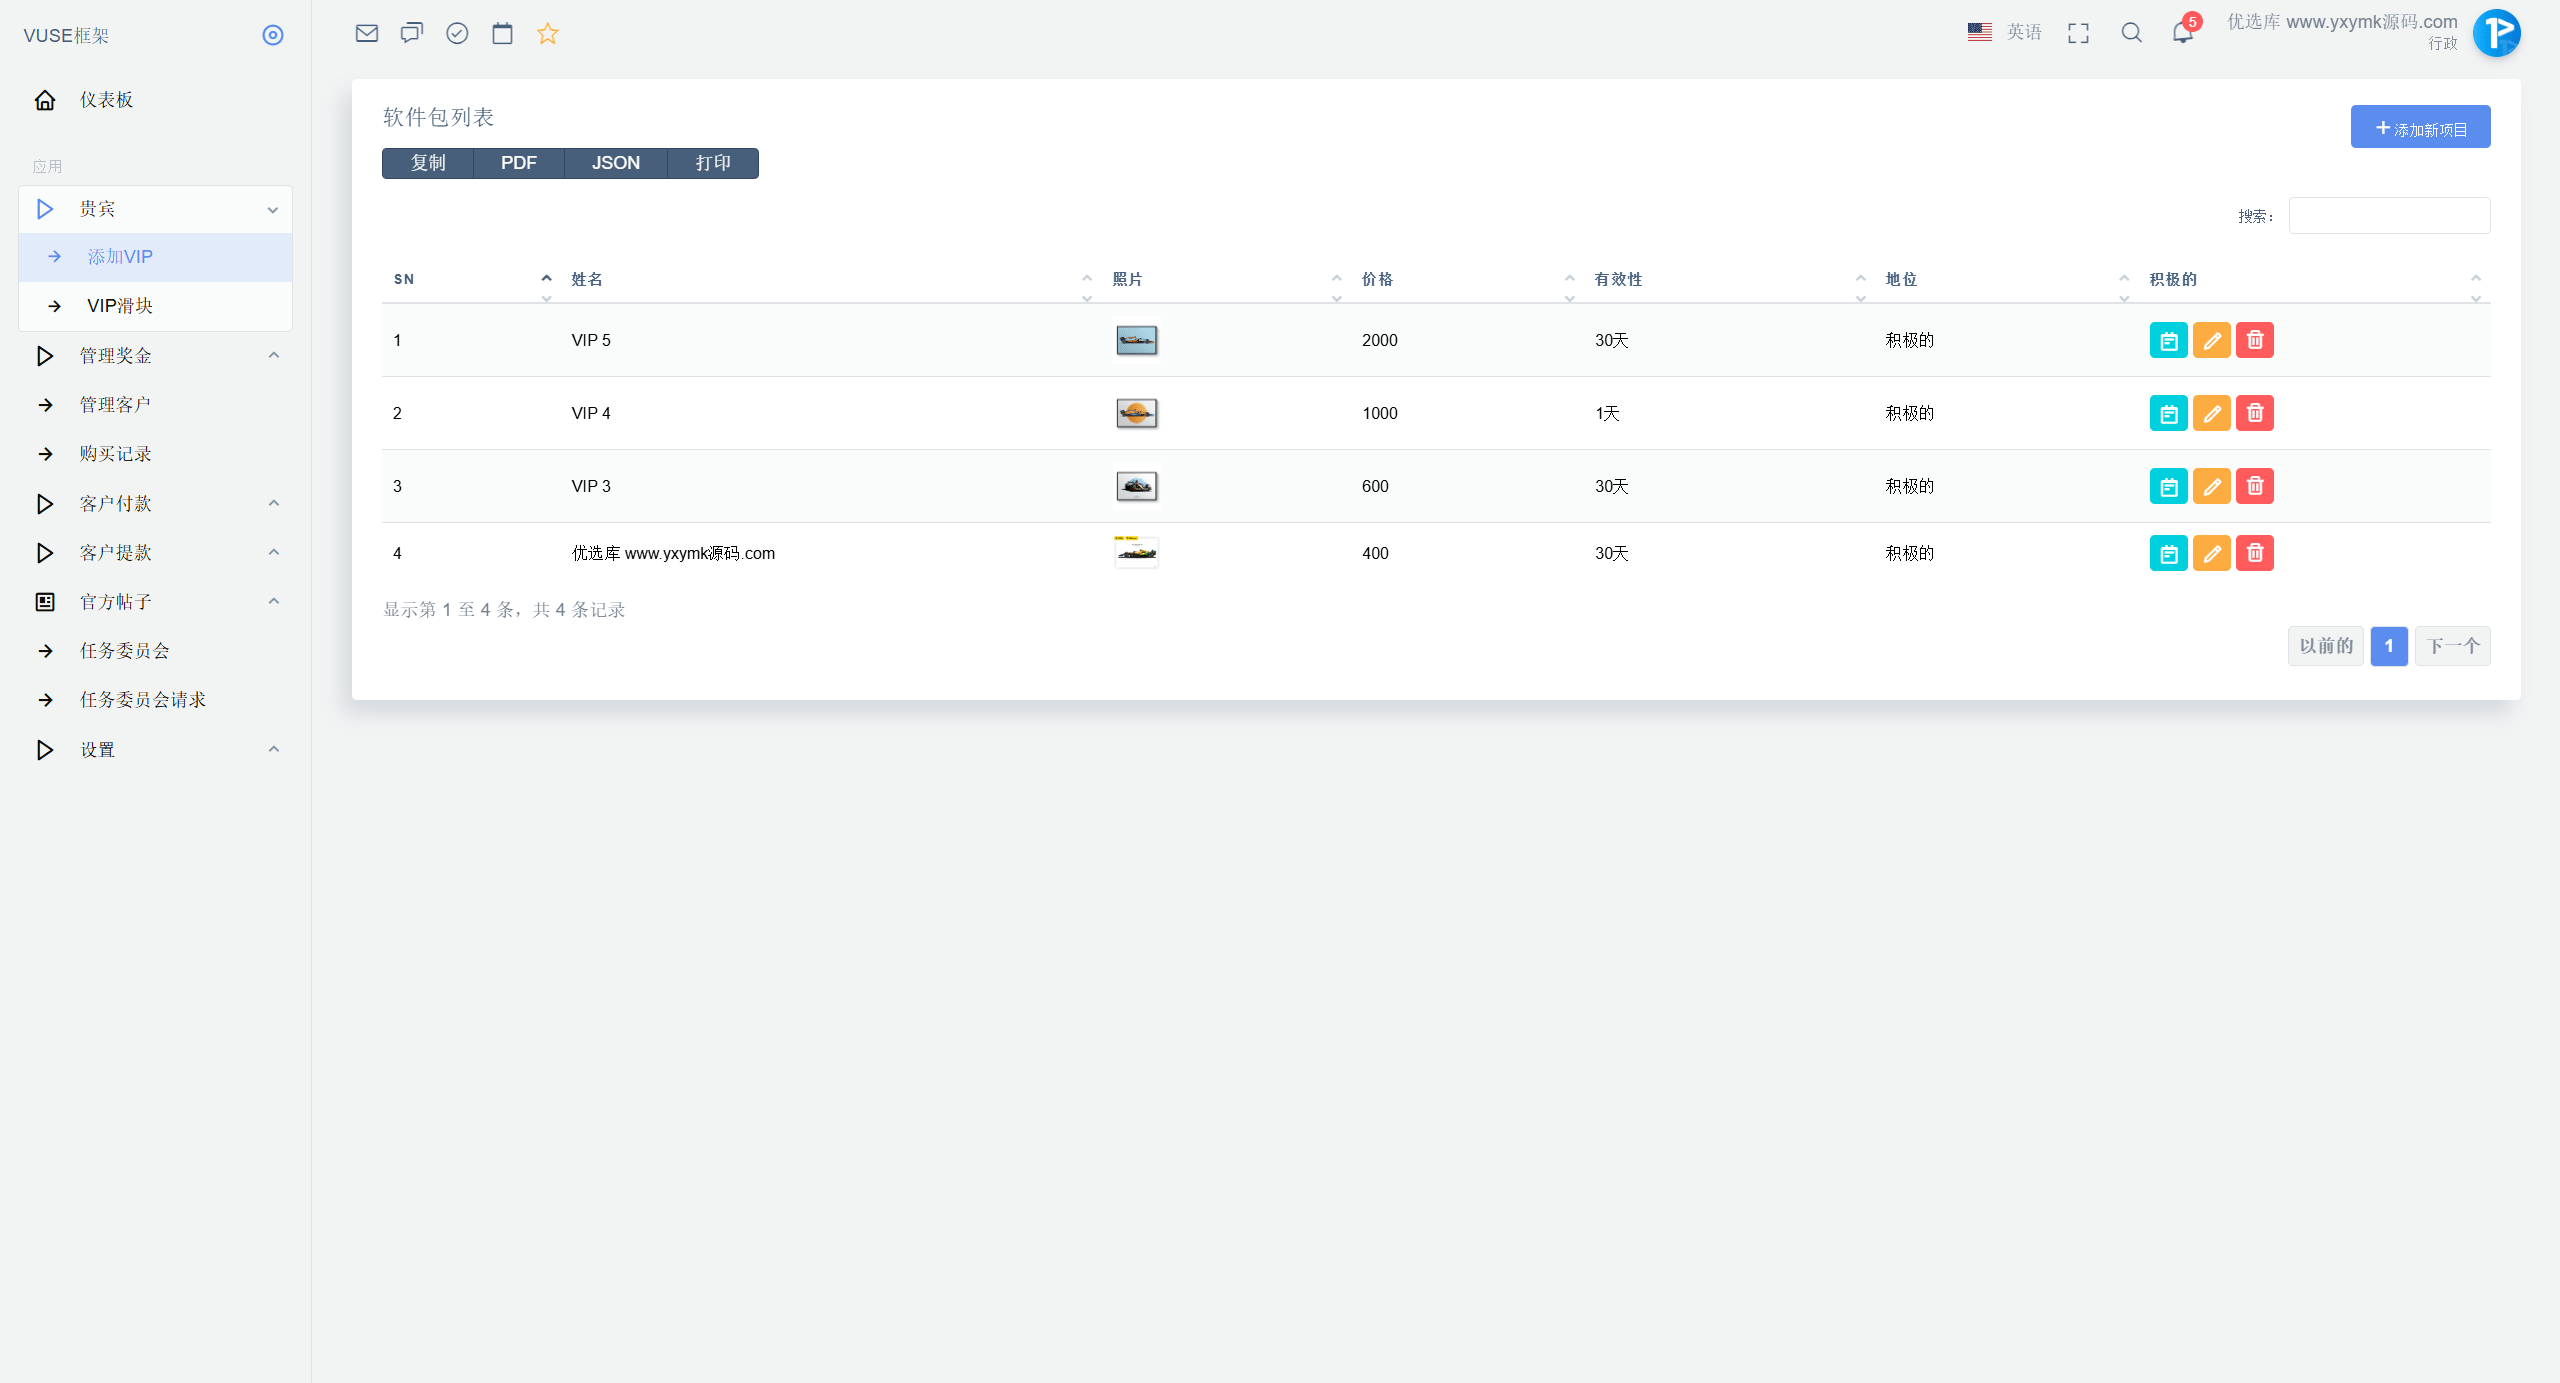Delete the VIP 4 package
This screenshot has width=2560, height=1383.
tap(2254, 413)
